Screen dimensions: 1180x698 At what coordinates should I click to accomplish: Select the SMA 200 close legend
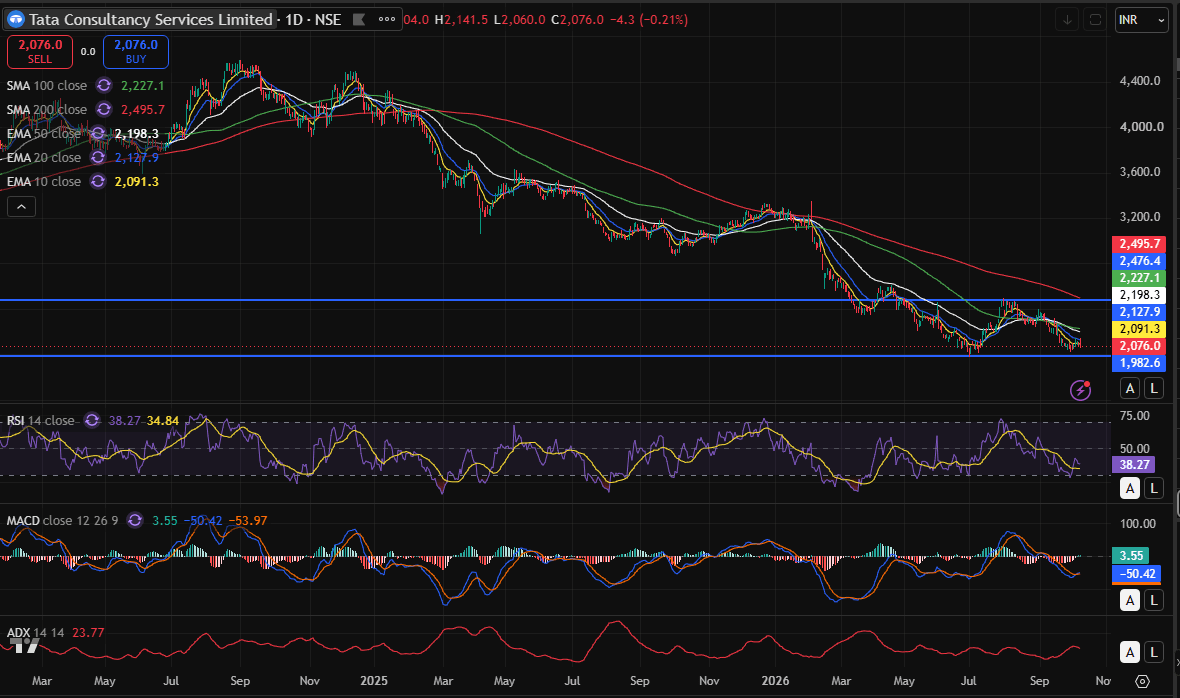tap(47, 110)
